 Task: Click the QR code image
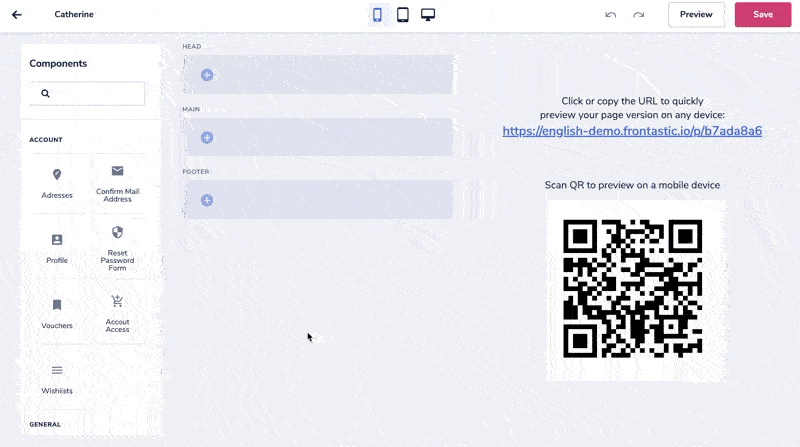coord(633,289)
